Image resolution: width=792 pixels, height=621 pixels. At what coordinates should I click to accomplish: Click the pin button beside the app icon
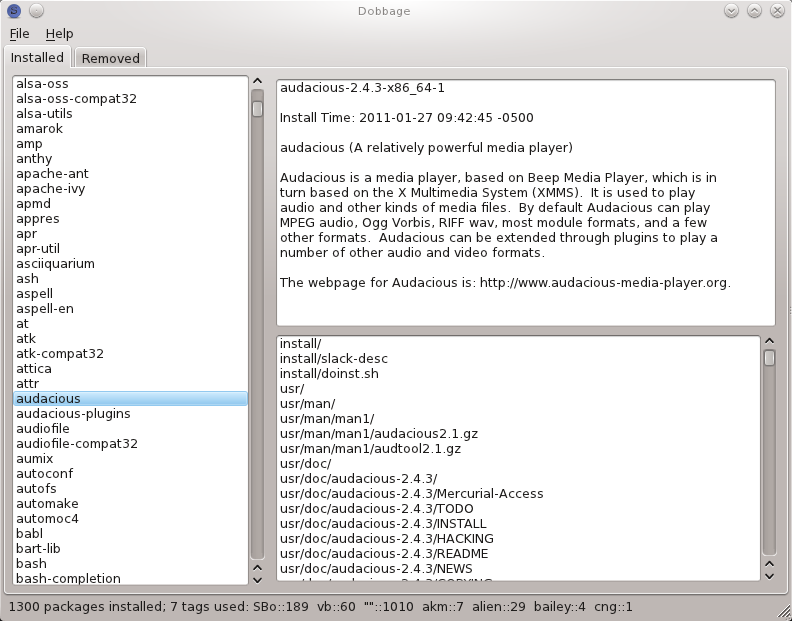click(x=36, y=10)
